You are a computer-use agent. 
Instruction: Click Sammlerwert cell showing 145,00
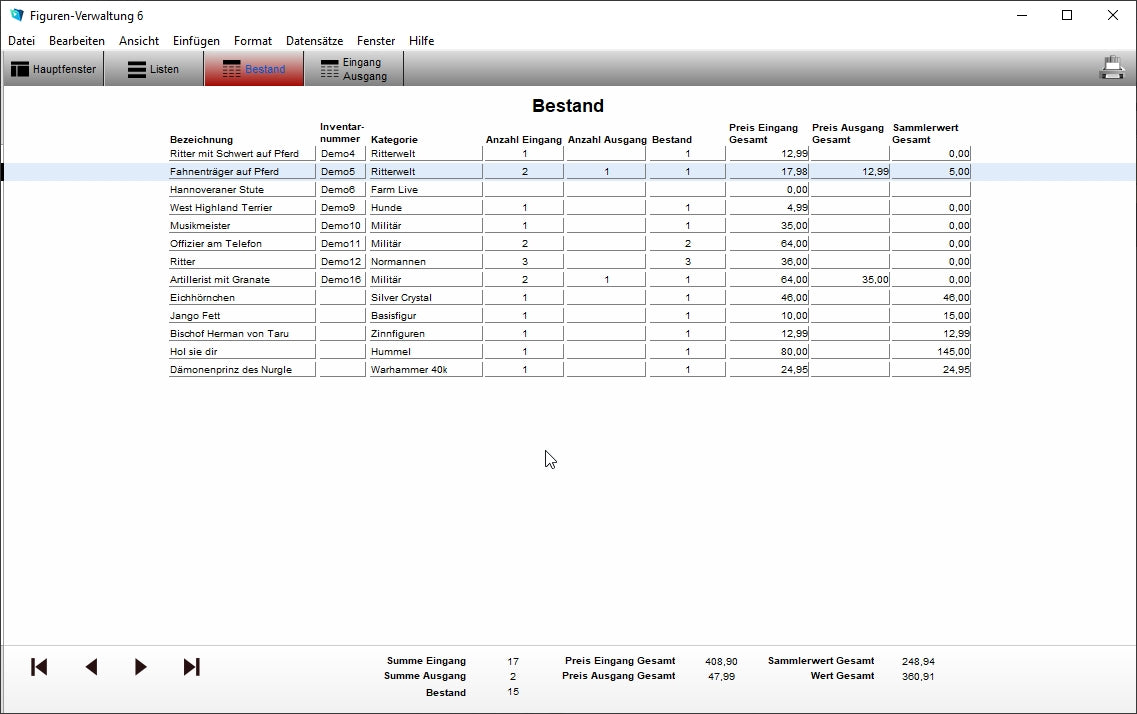[930, 352]
